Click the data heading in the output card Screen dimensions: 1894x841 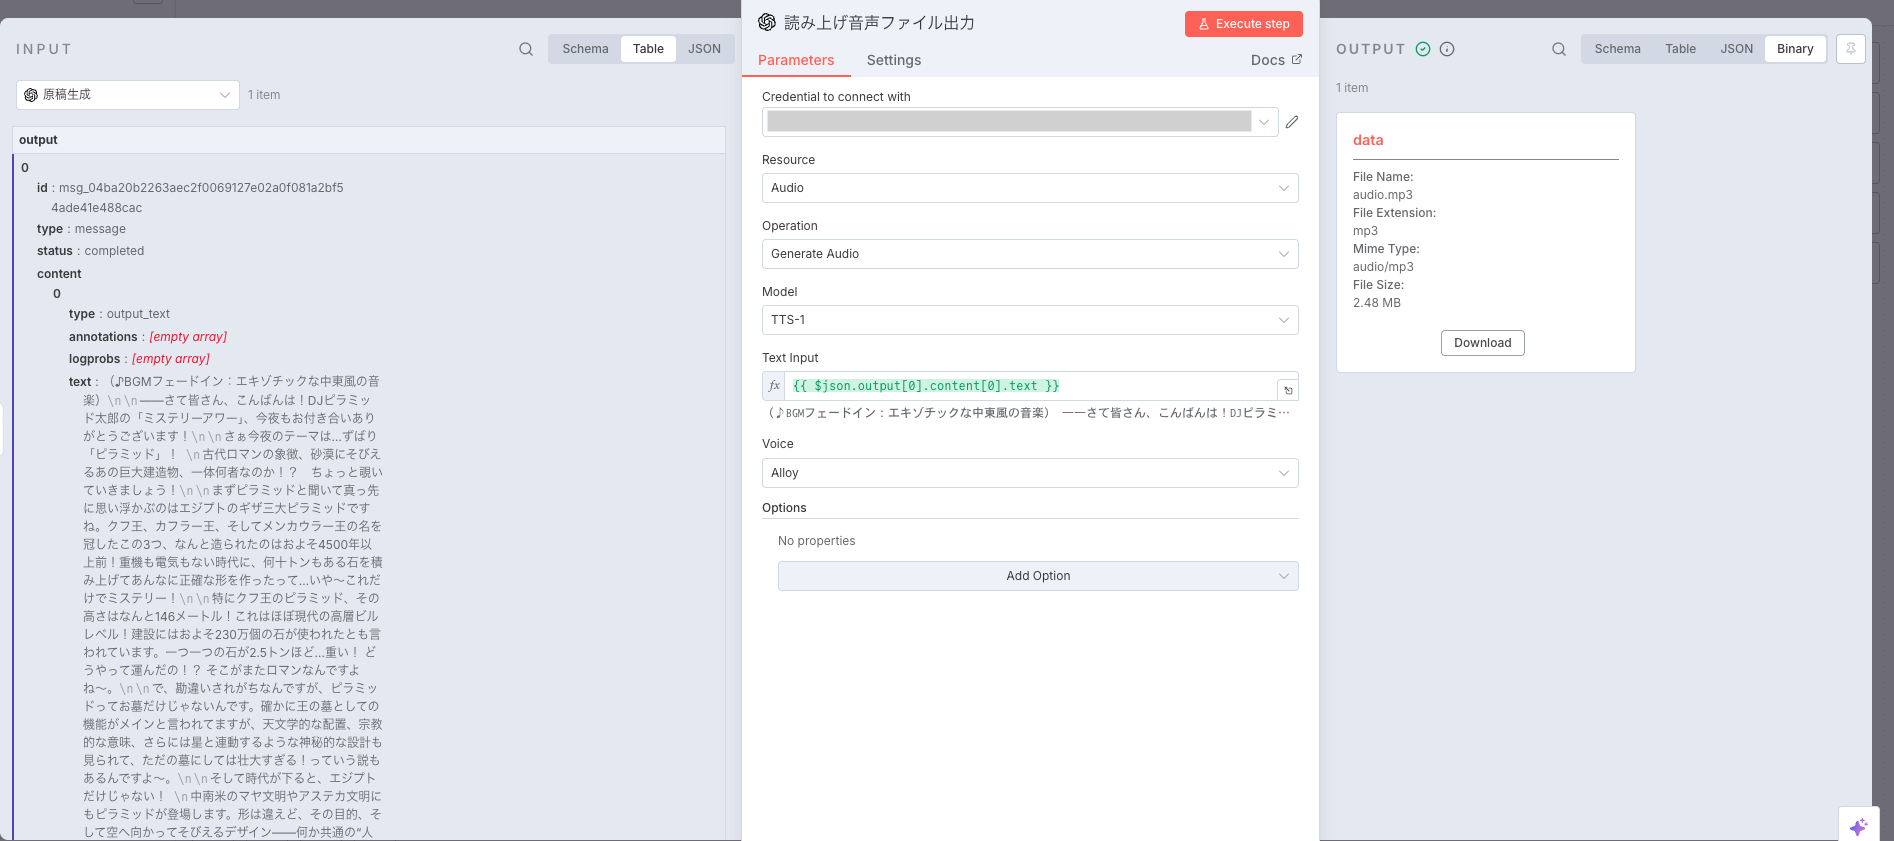tap(1368, 140)
